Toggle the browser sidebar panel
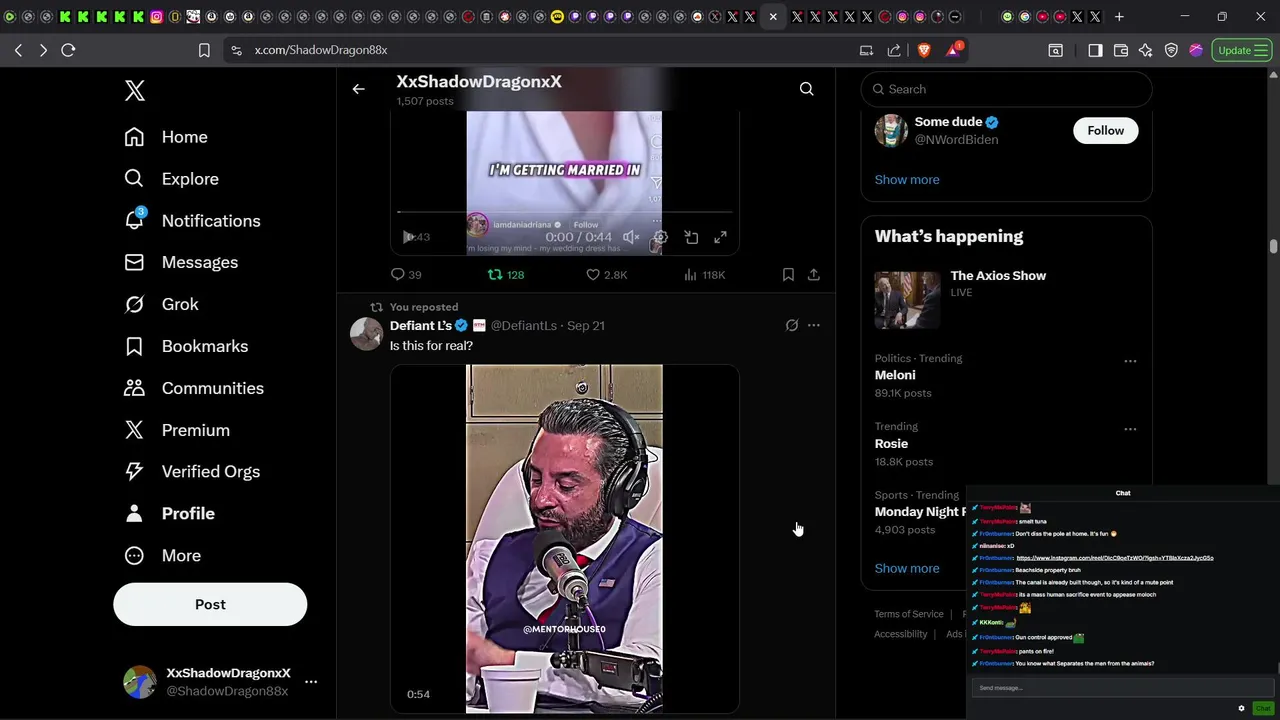The height and width of the screenshot is (720, 1280). [1095, 50]
